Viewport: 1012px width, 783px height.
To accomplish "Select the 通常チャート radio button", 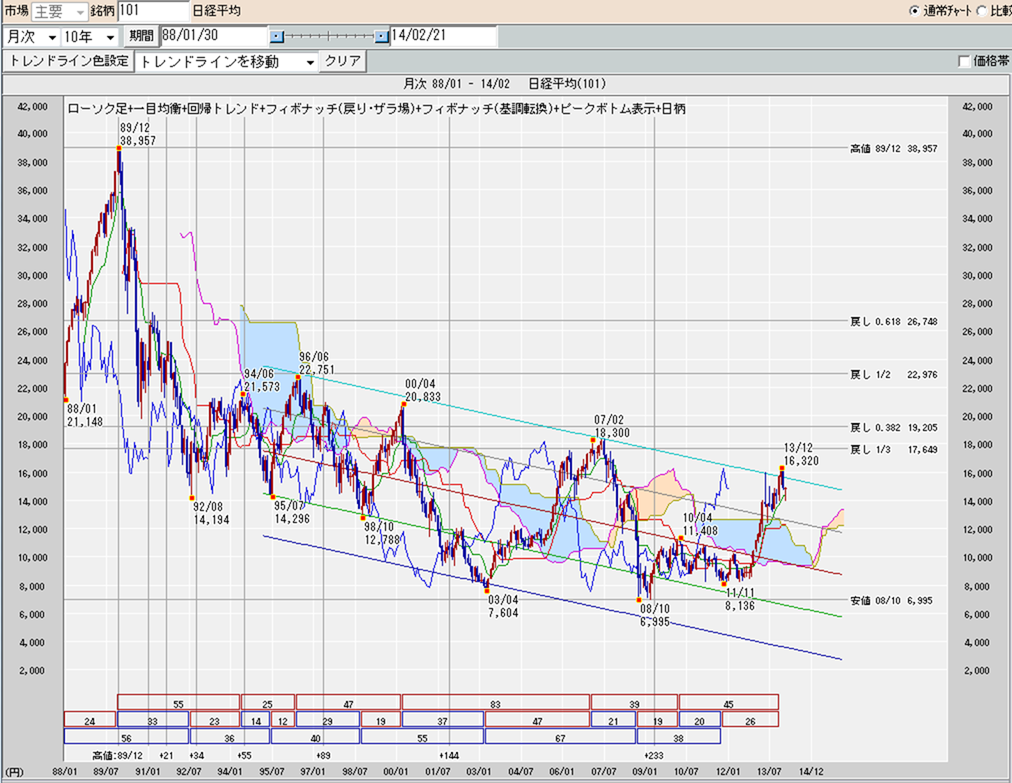I will point(914,11).
